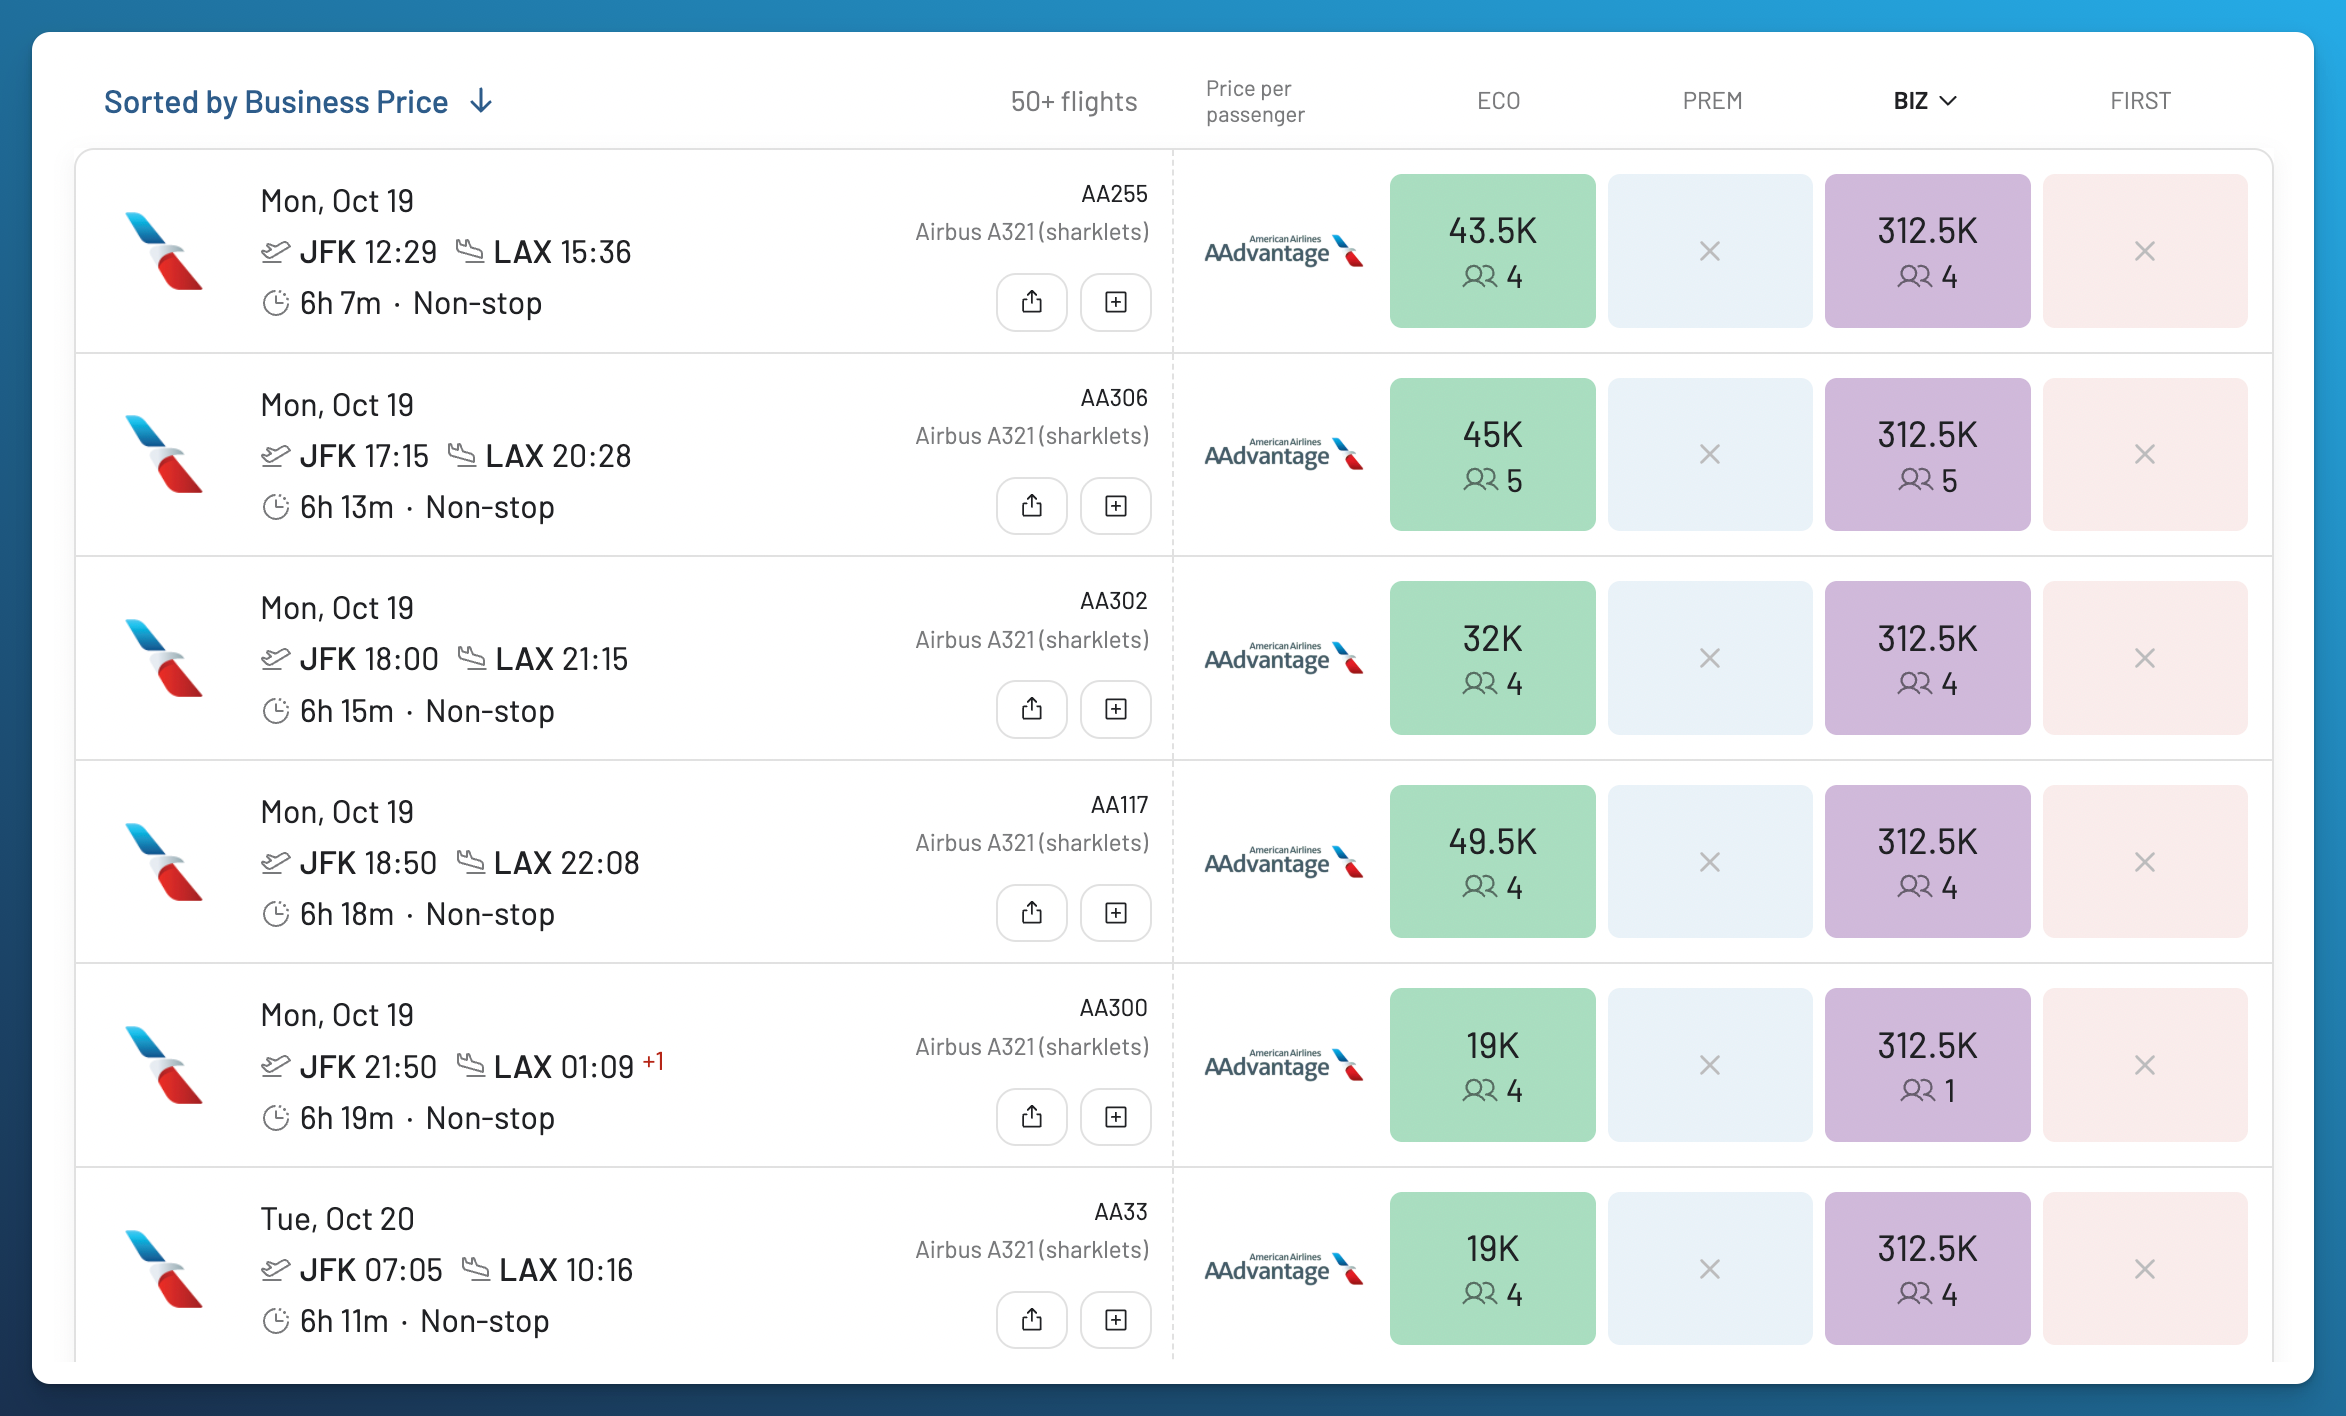
Task: Select 19K economy fare for AA300
Action: point(1492,1065)
